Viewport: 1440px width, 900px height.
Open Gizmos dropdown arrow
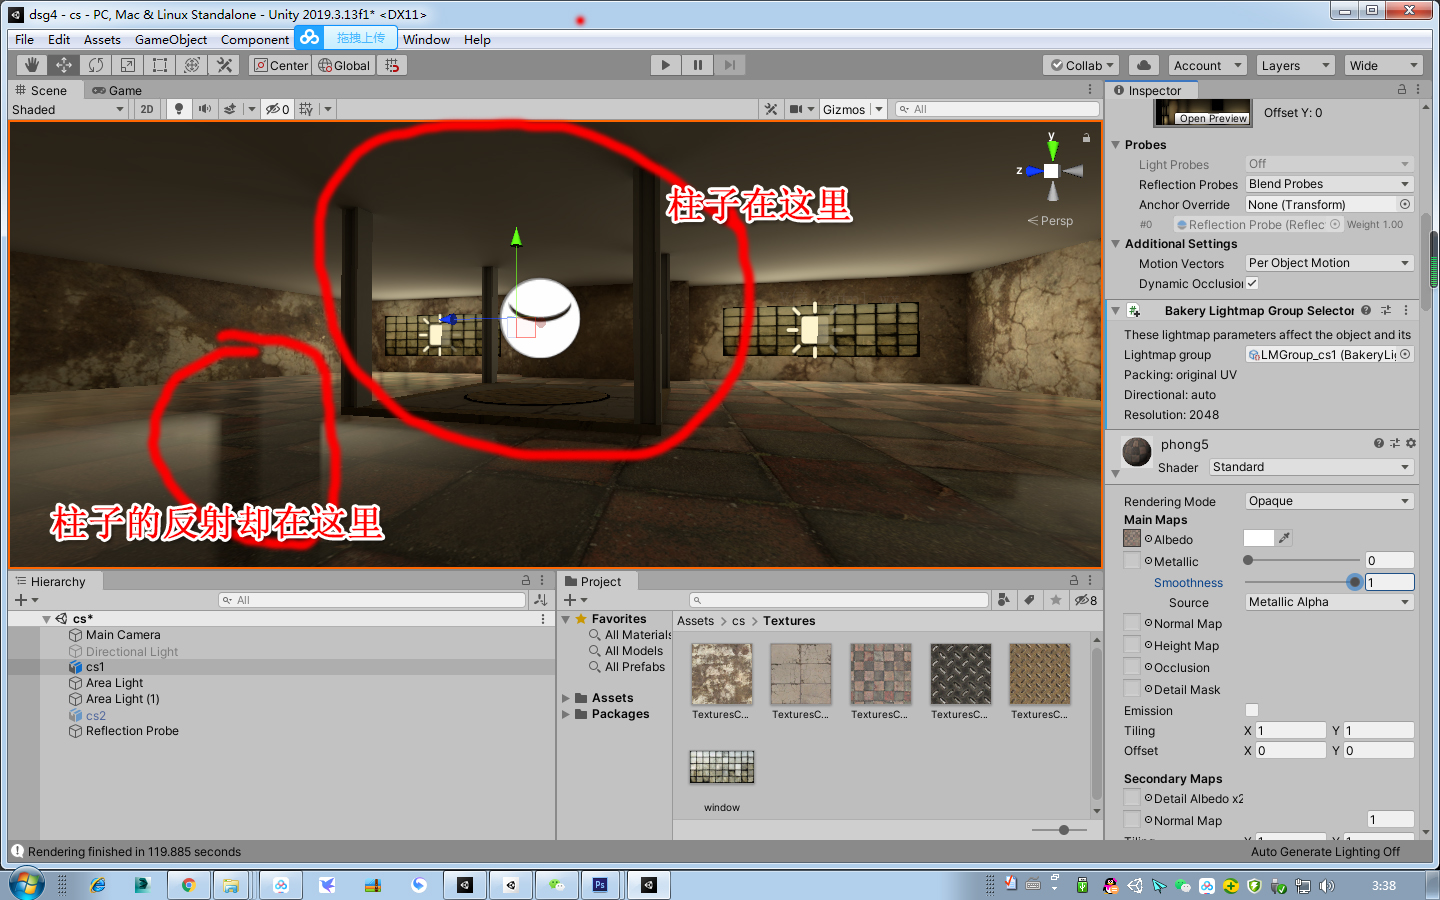click(x=879, y=109)
